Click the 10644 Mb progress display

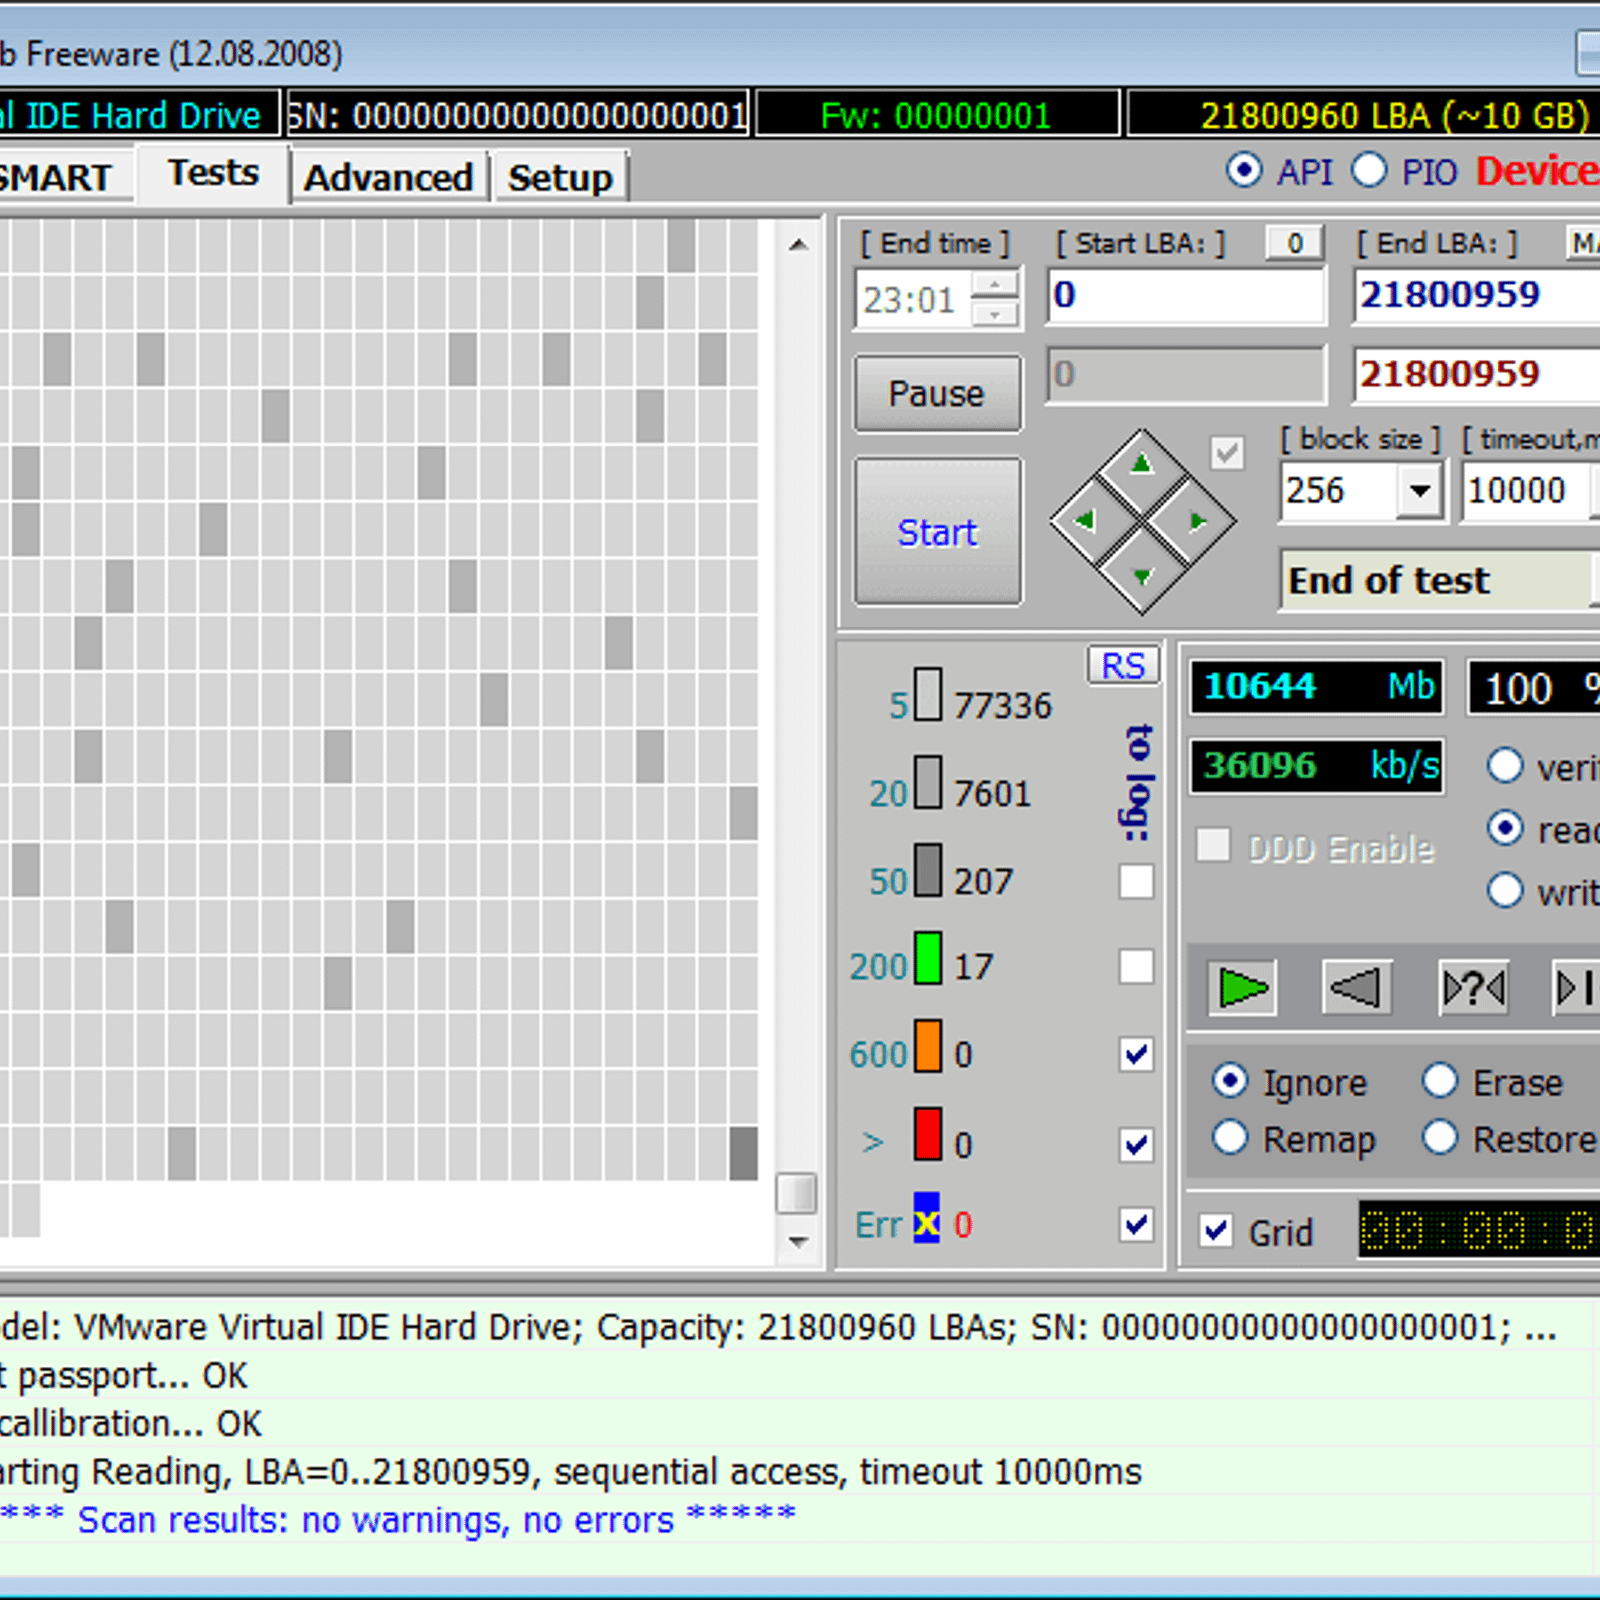(1317, 687)
